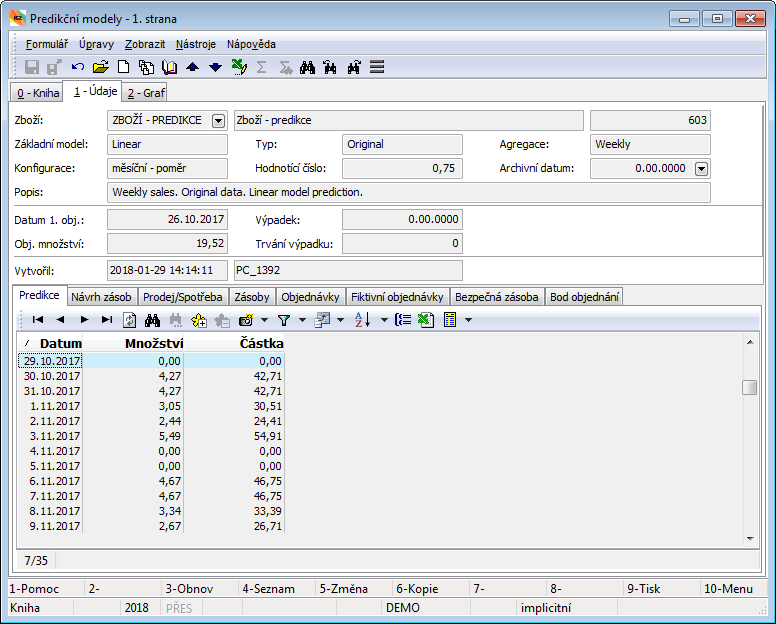The width and height of the screenshot is (776, 624).
Task: Open the Nástroje menu
Action: (x=195, y=44)
